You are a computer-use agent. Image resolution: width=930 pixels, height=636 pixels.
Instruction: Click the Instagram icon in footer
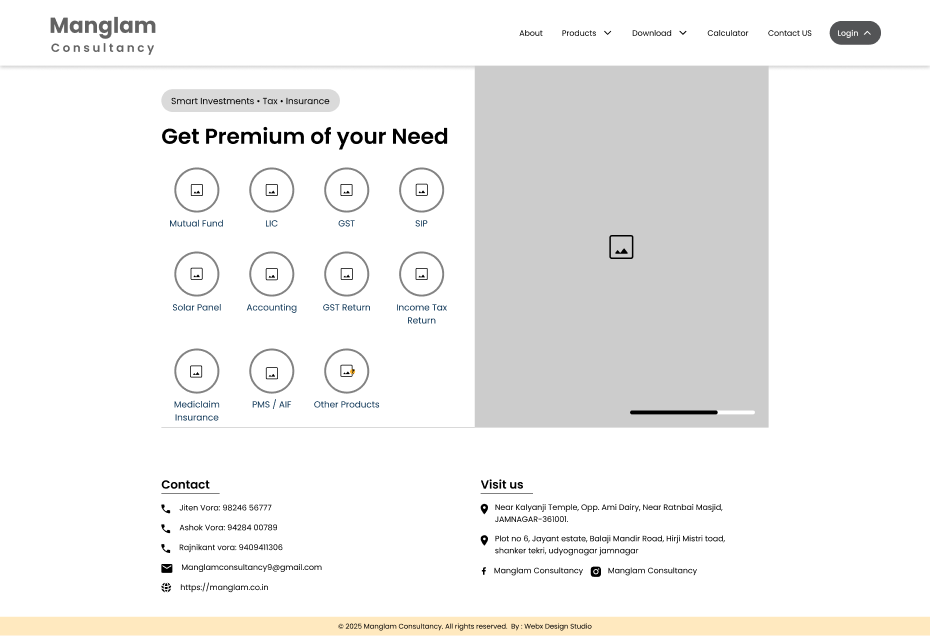[x=596, y=571]
